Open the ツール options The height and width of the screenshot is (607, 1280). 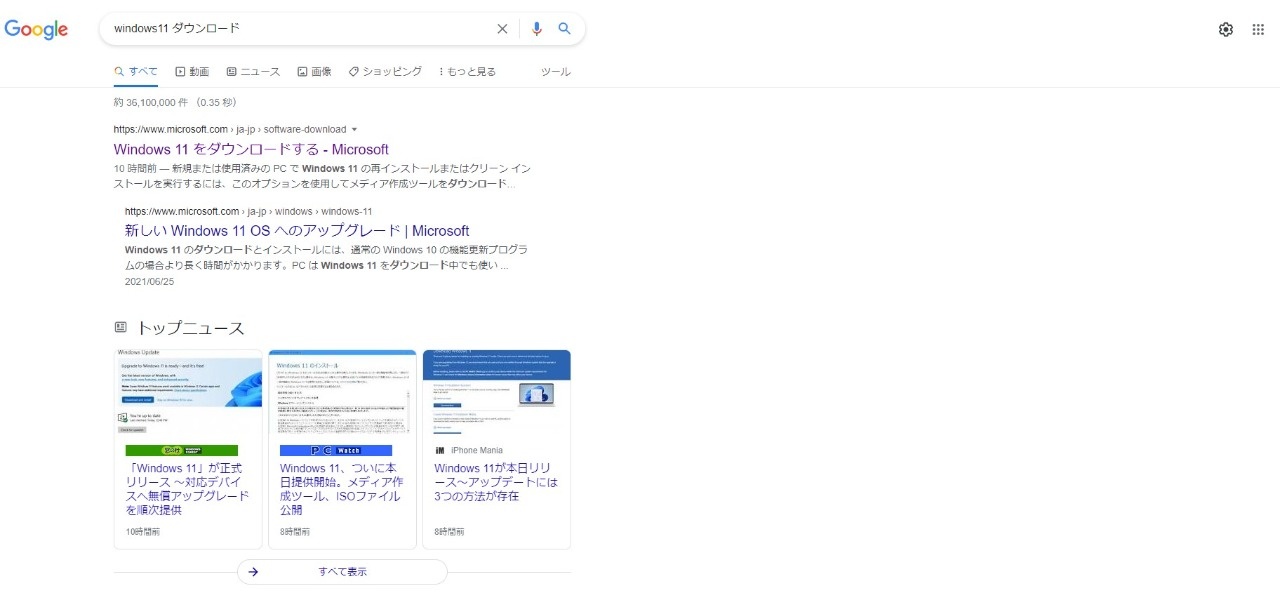555,72
